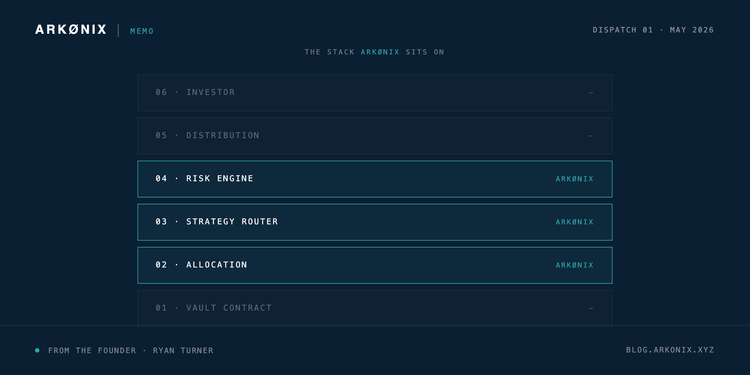750x375 pixels.
Task: Click the ARKØNIX tag in the Allocation row
Action: [574, 265]
